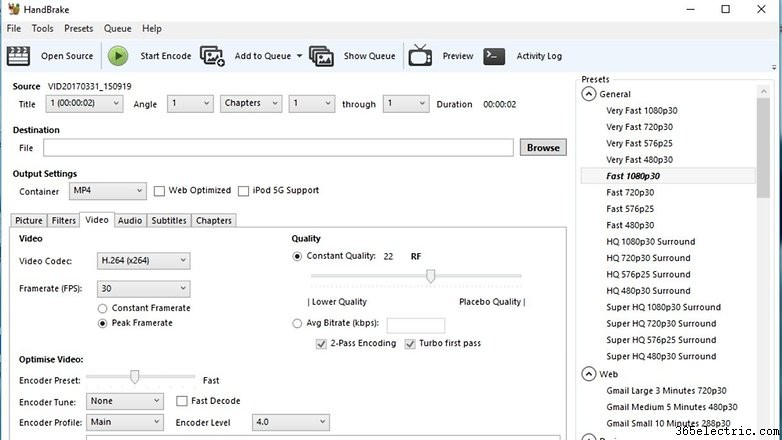The width and height of the screenshot is (782, 440).
Task: Enable the iPod 5G Support checkbox
Action: (x=243, y=191)
